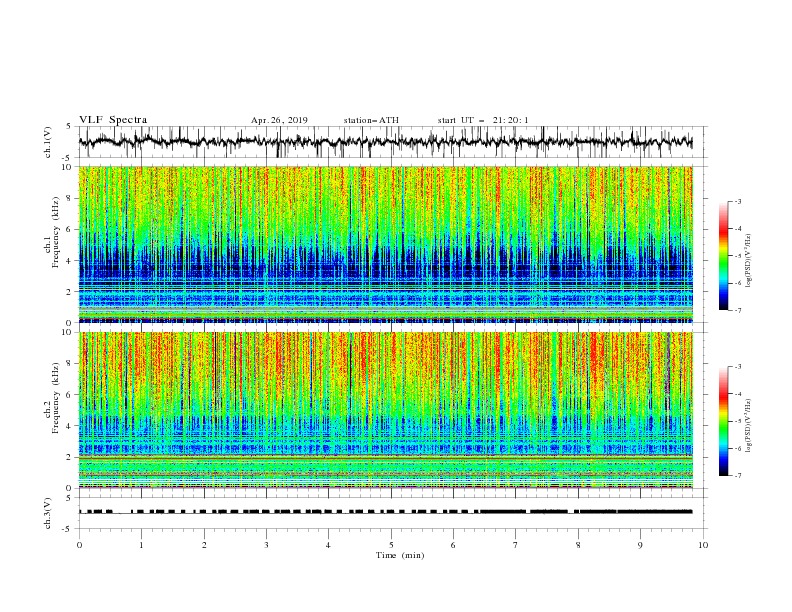Viewport: 792px width, 612px height.
Task: Click the "-7" label on ch.2 color bar
Action: click(737, 476)
